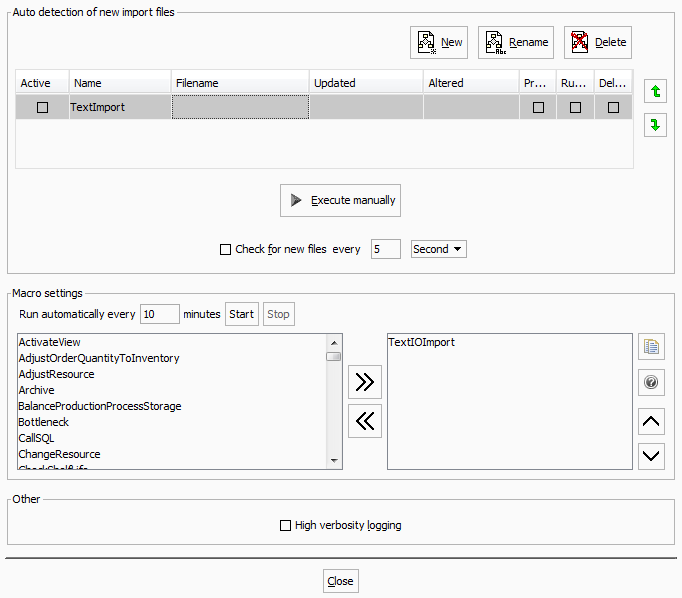
Task: Click the copy document icon button
Action: 651,347
